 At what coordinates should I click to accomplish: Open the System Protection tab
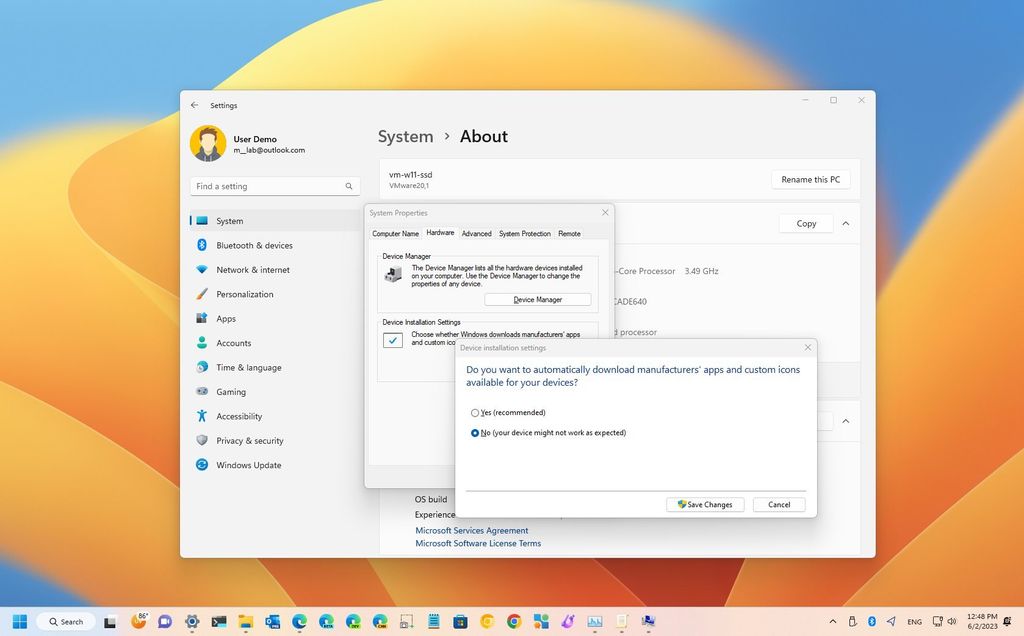click(524, 233)
